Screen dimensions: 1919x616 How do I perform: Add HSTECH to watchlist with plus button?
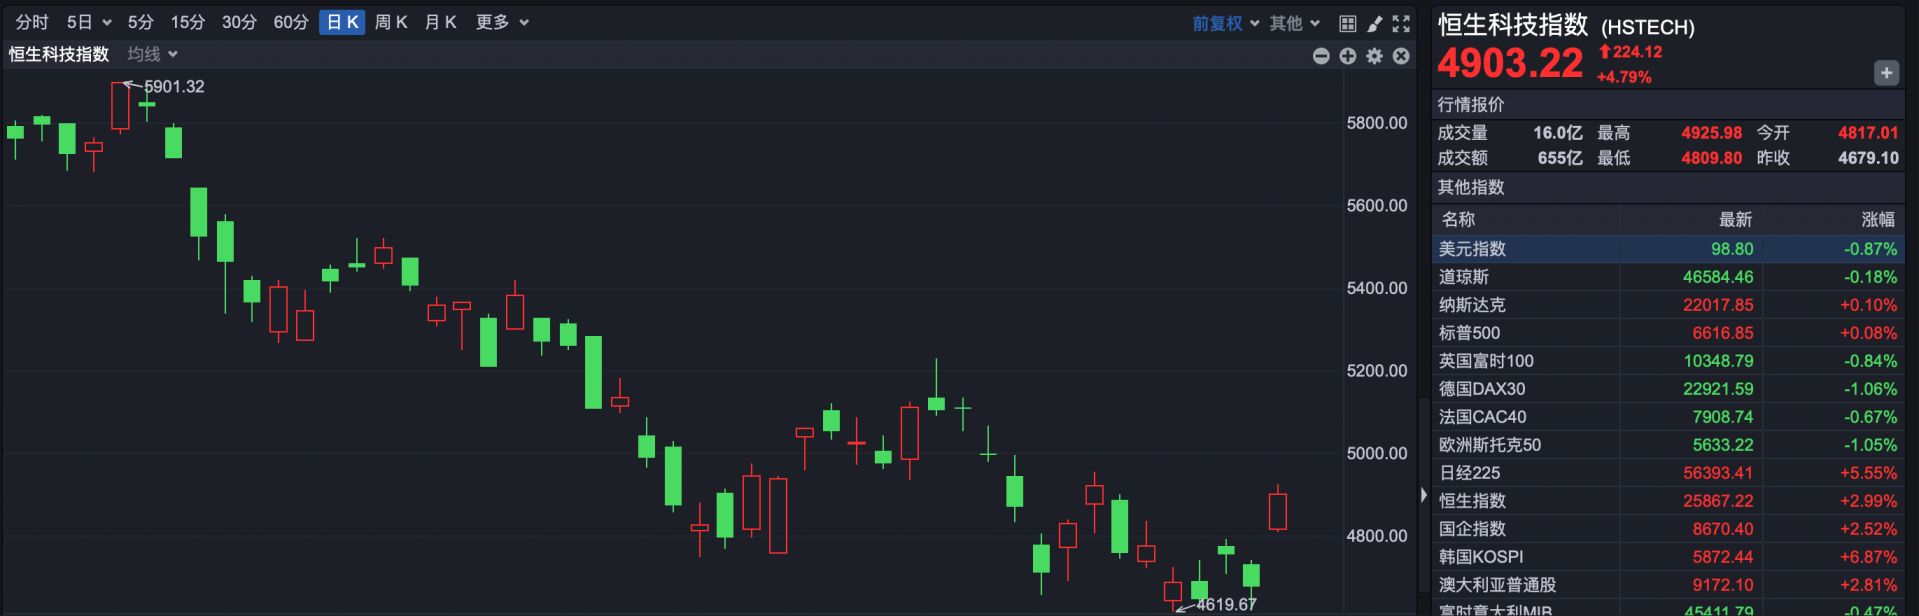click(1886, 73)
